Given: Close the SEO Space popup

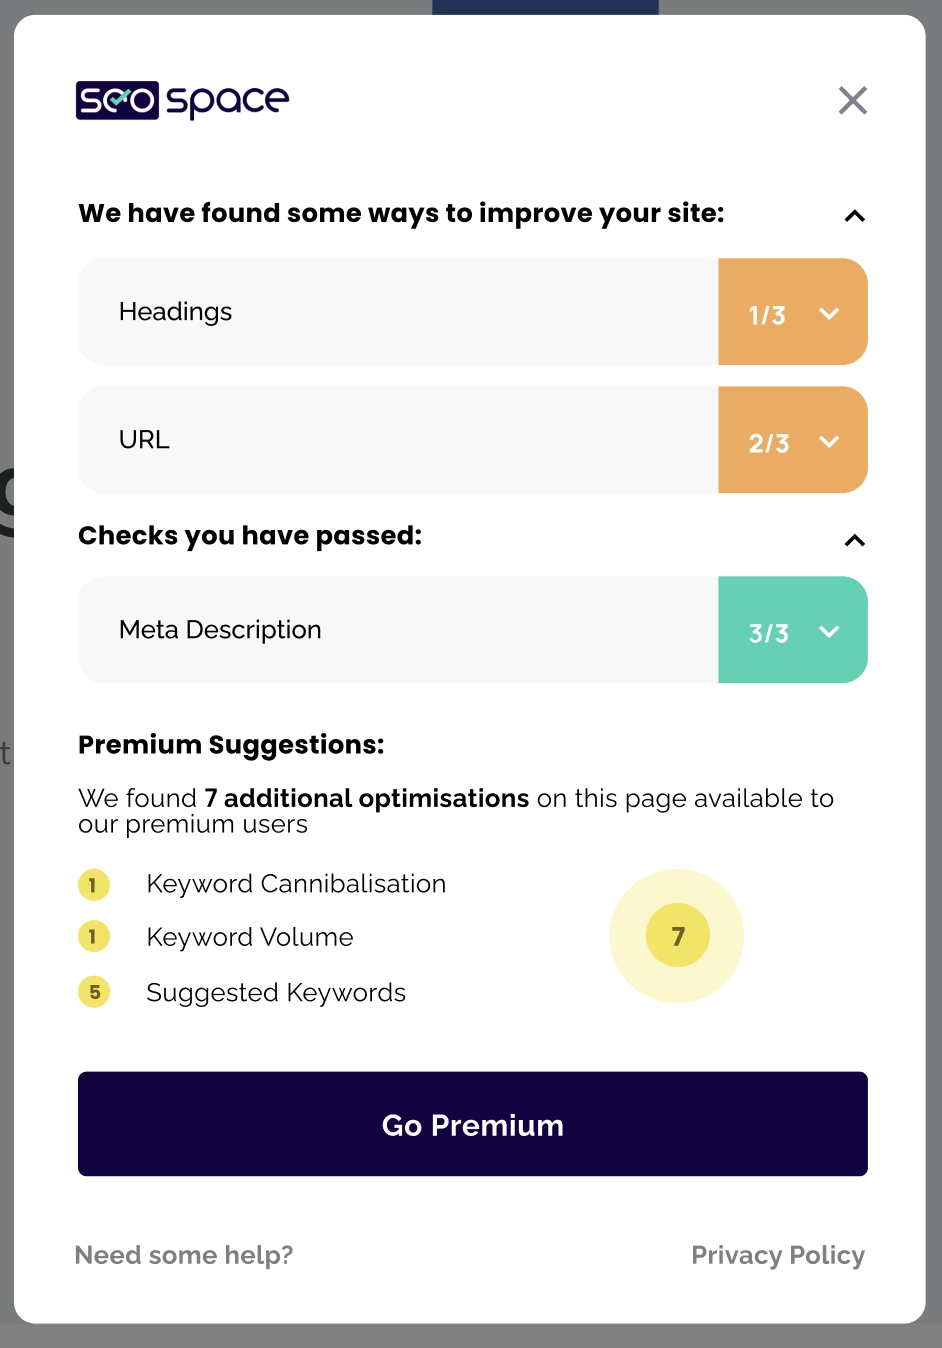Looking at the screenshot, I should coord(852,100).
